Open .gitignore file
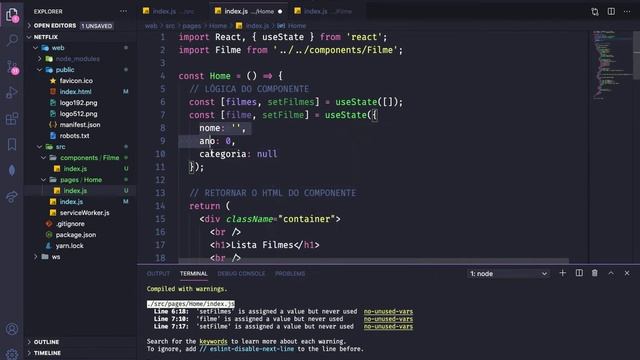This screenshot has height=360, width=640. point(70,224)
